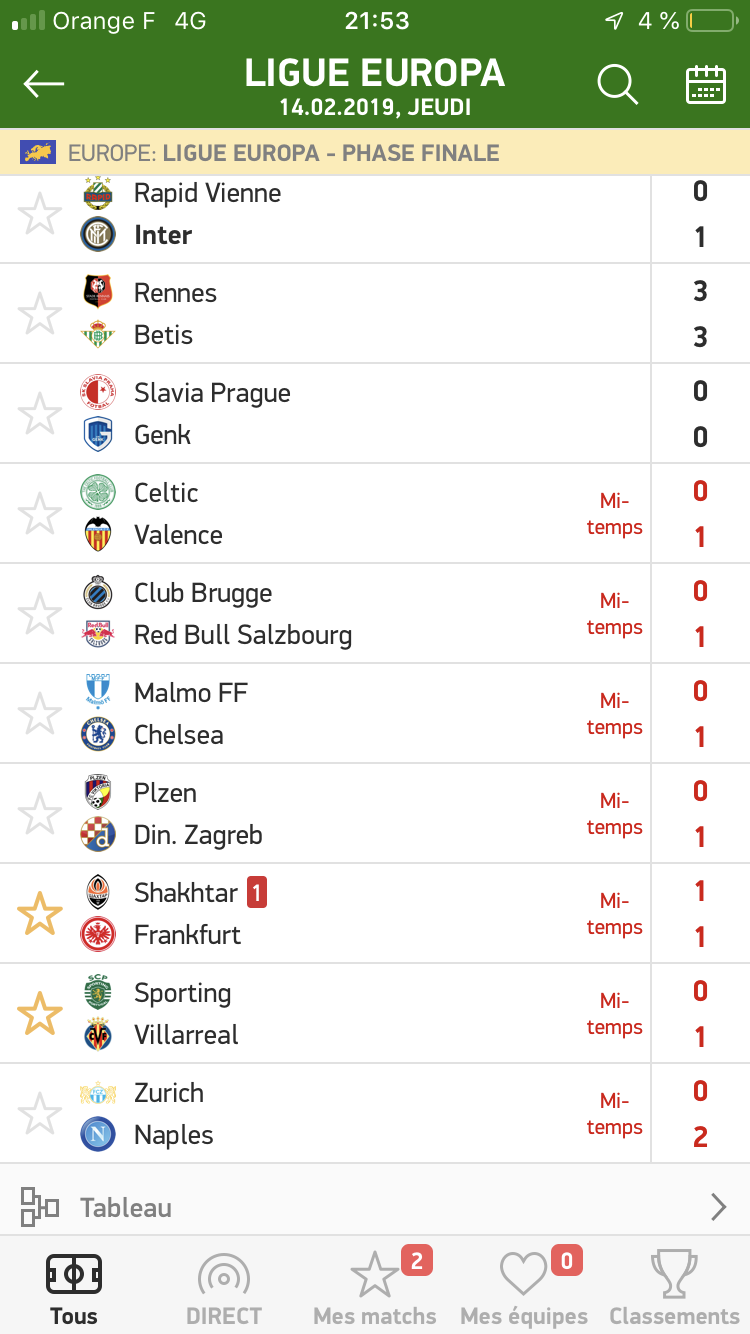Tap the Naples club logo
The image size is (750, 1334).
[98, 1135]
